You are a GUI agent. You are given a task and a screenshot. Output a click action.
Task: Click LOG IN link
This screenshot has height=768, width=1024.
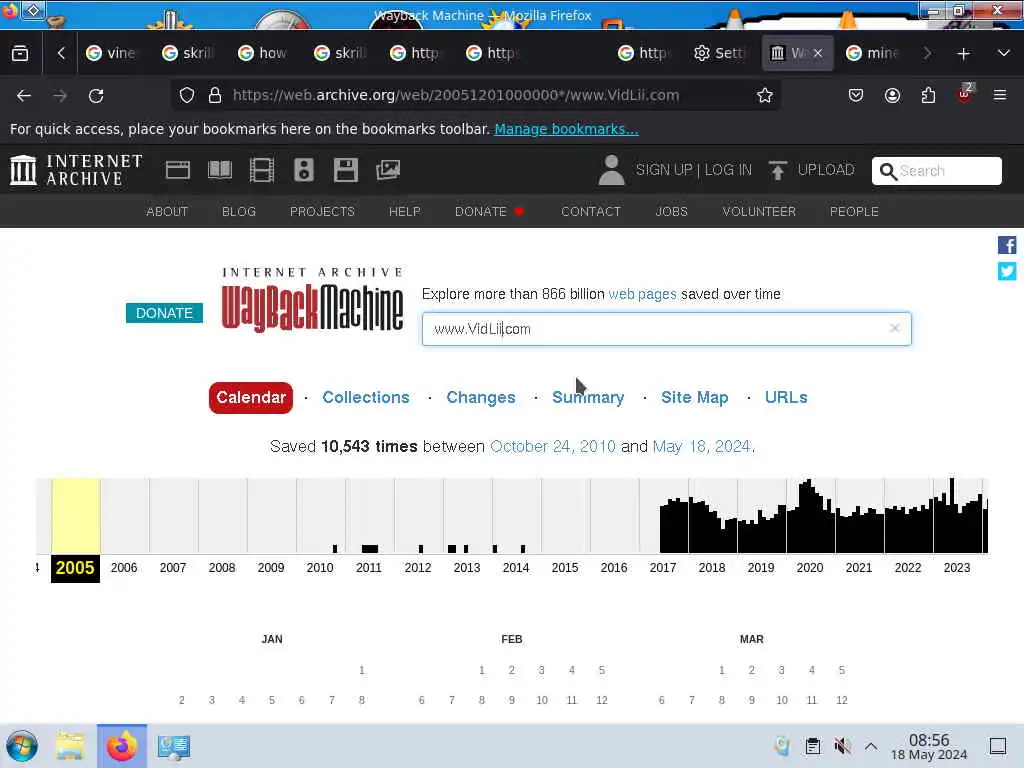tap(728, 170)
